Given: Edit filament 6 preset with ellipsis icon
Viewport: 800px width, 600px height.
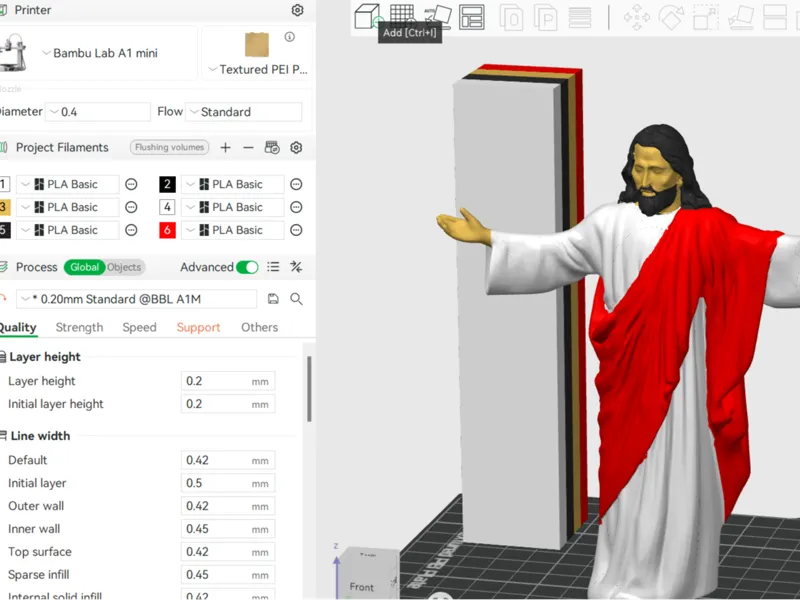Looking at the screenshot, I should click(296, 230).
